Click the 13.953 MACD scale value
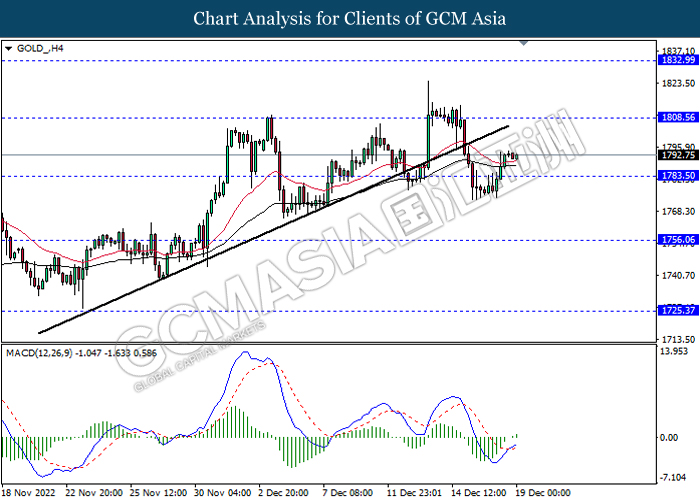Viewport: 700px width, 500px height. (674, 351)
